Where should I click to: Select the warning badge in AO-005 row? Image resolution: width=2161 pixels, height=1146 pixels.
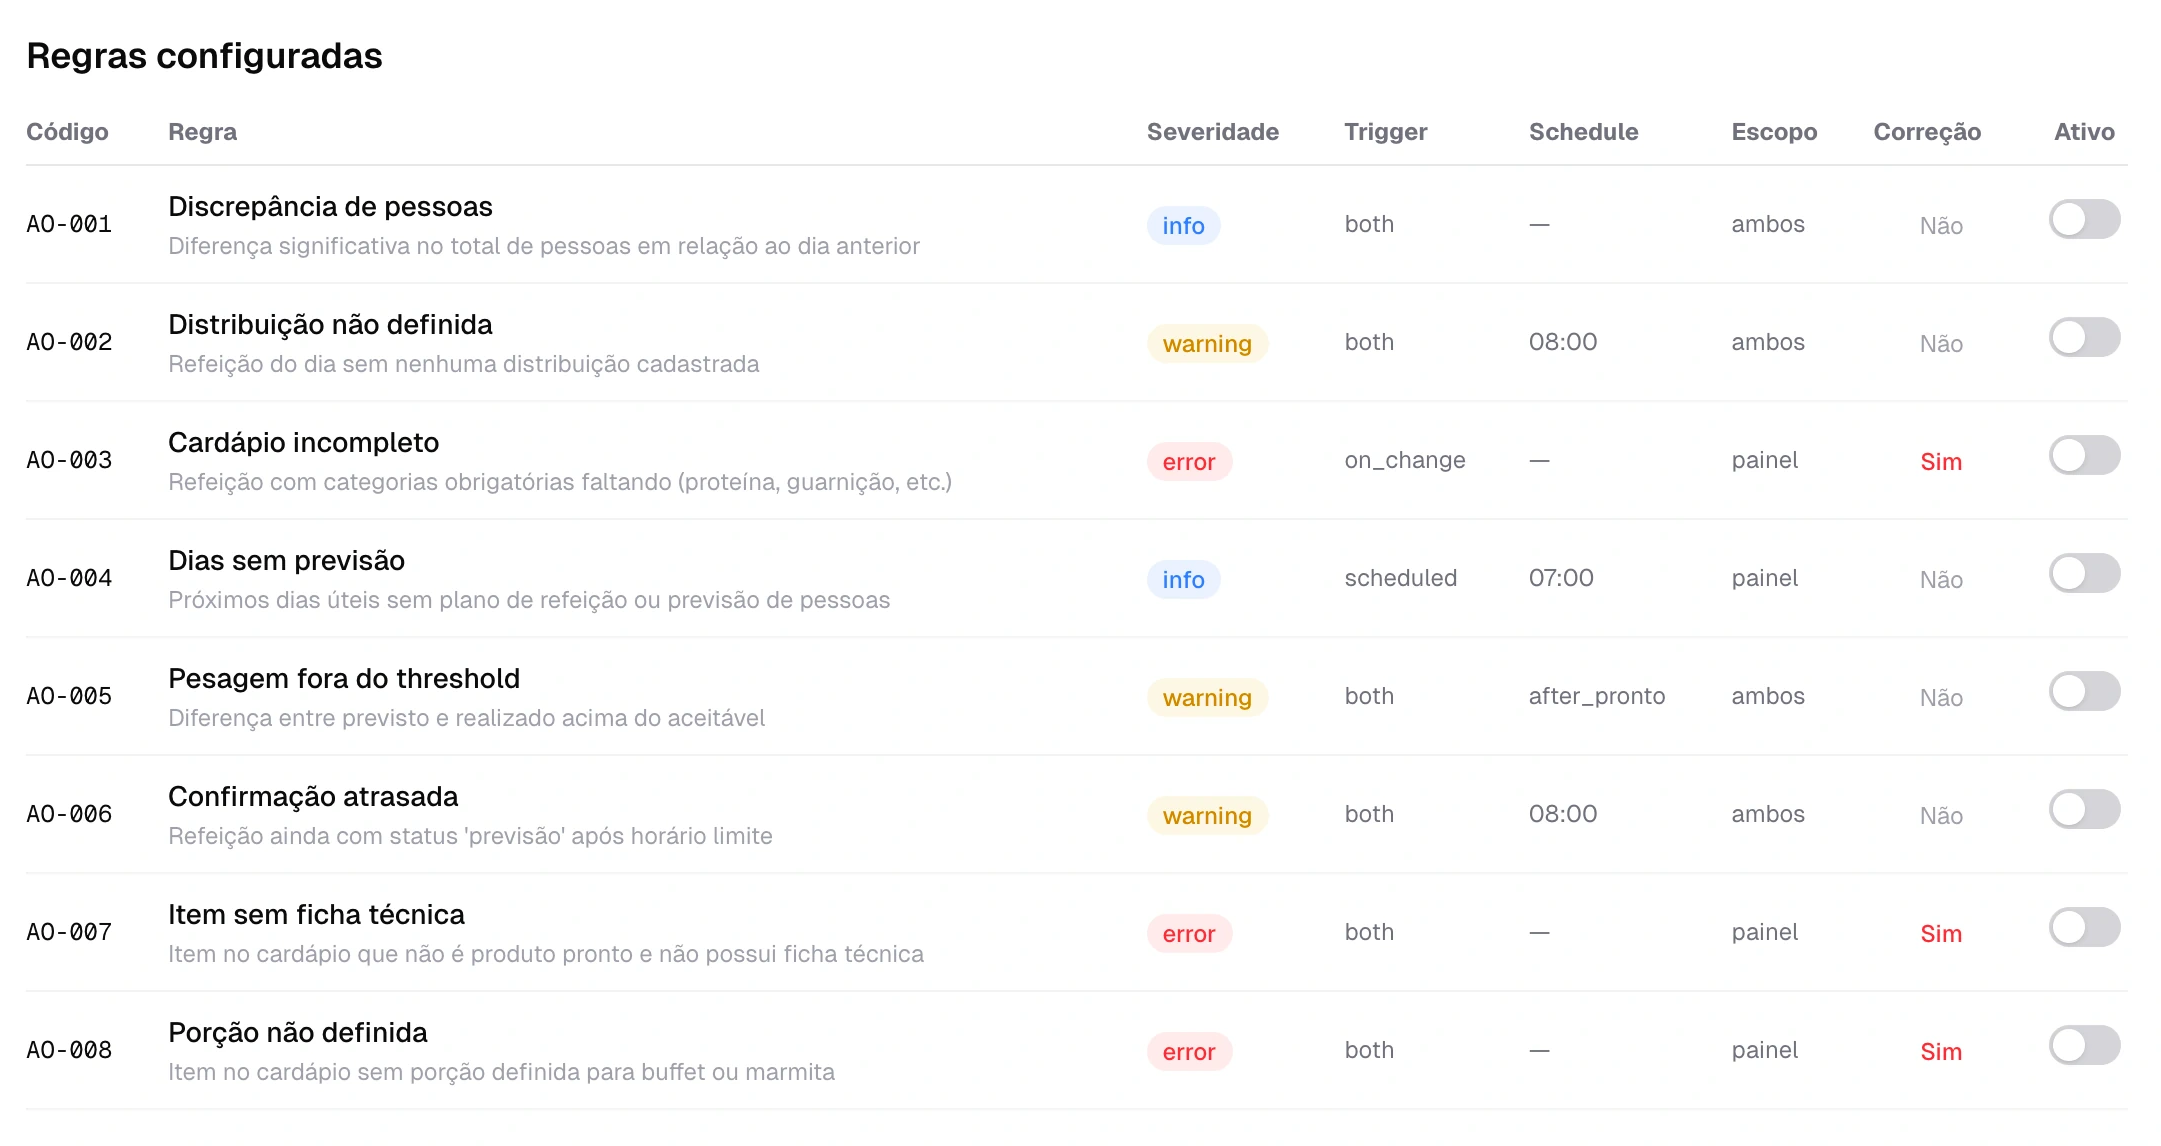[x=1207, y=698]
